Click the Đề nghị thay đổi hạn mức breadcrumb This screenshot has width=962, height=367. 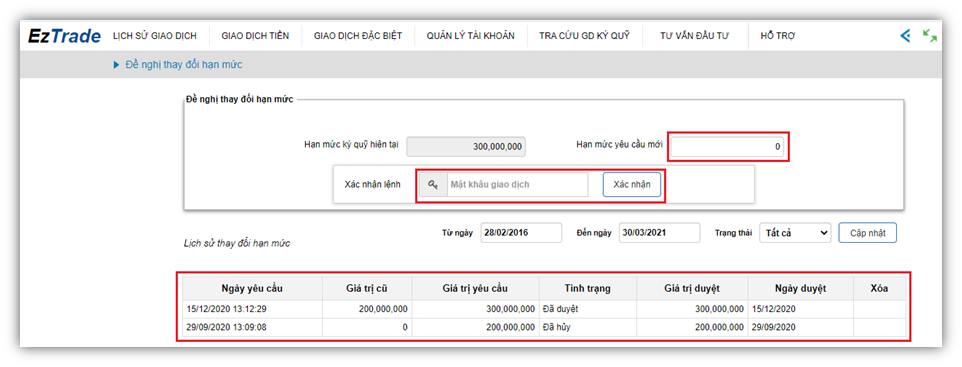[x=184, y=64]
